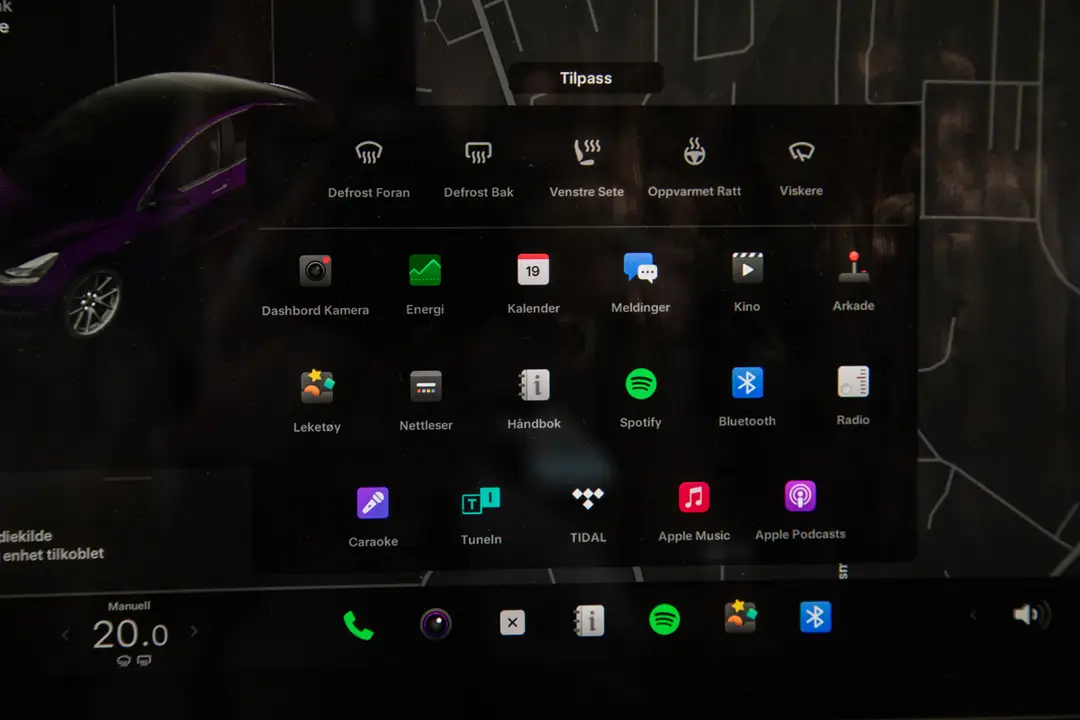Viewport: 1080px width, 720px height.
Task: Lower temperature with left arrow
Action: tap(65, 635)
